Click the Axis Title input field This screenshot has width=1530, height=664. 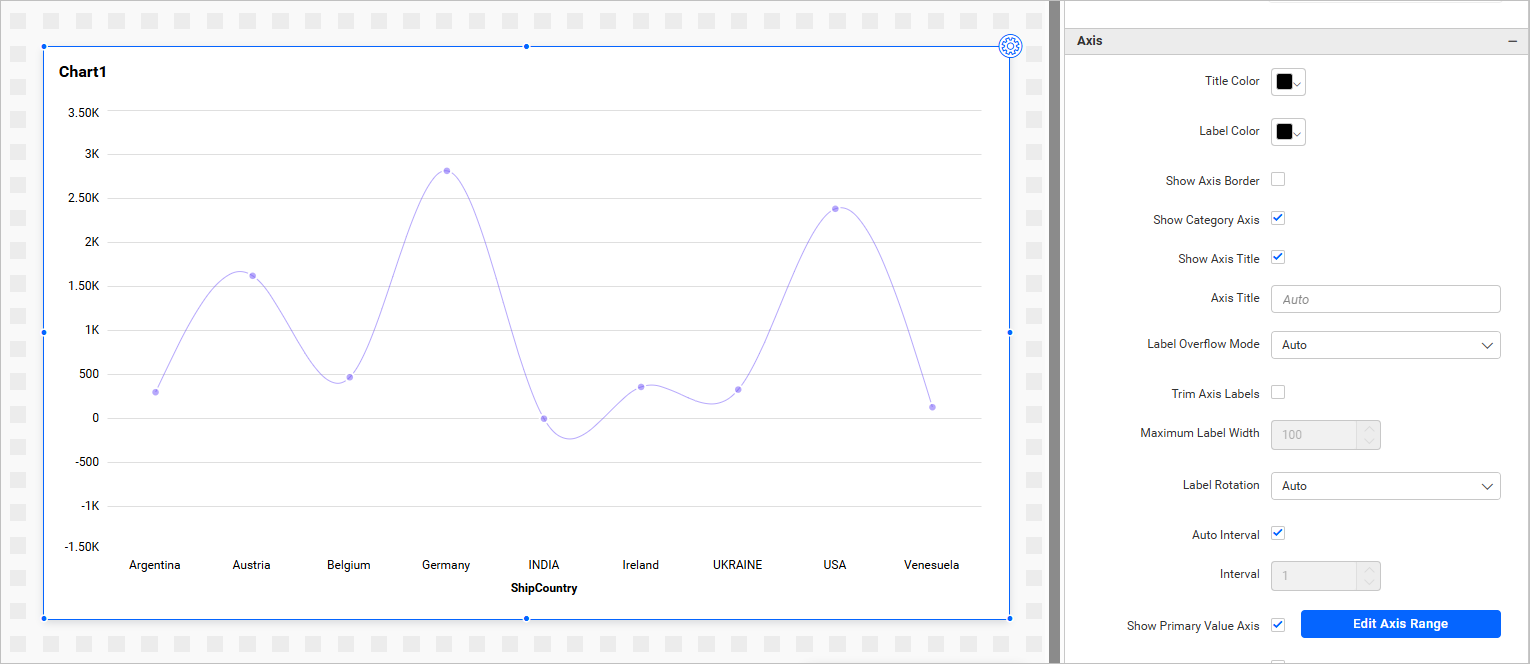click(x=1385, y=299)
